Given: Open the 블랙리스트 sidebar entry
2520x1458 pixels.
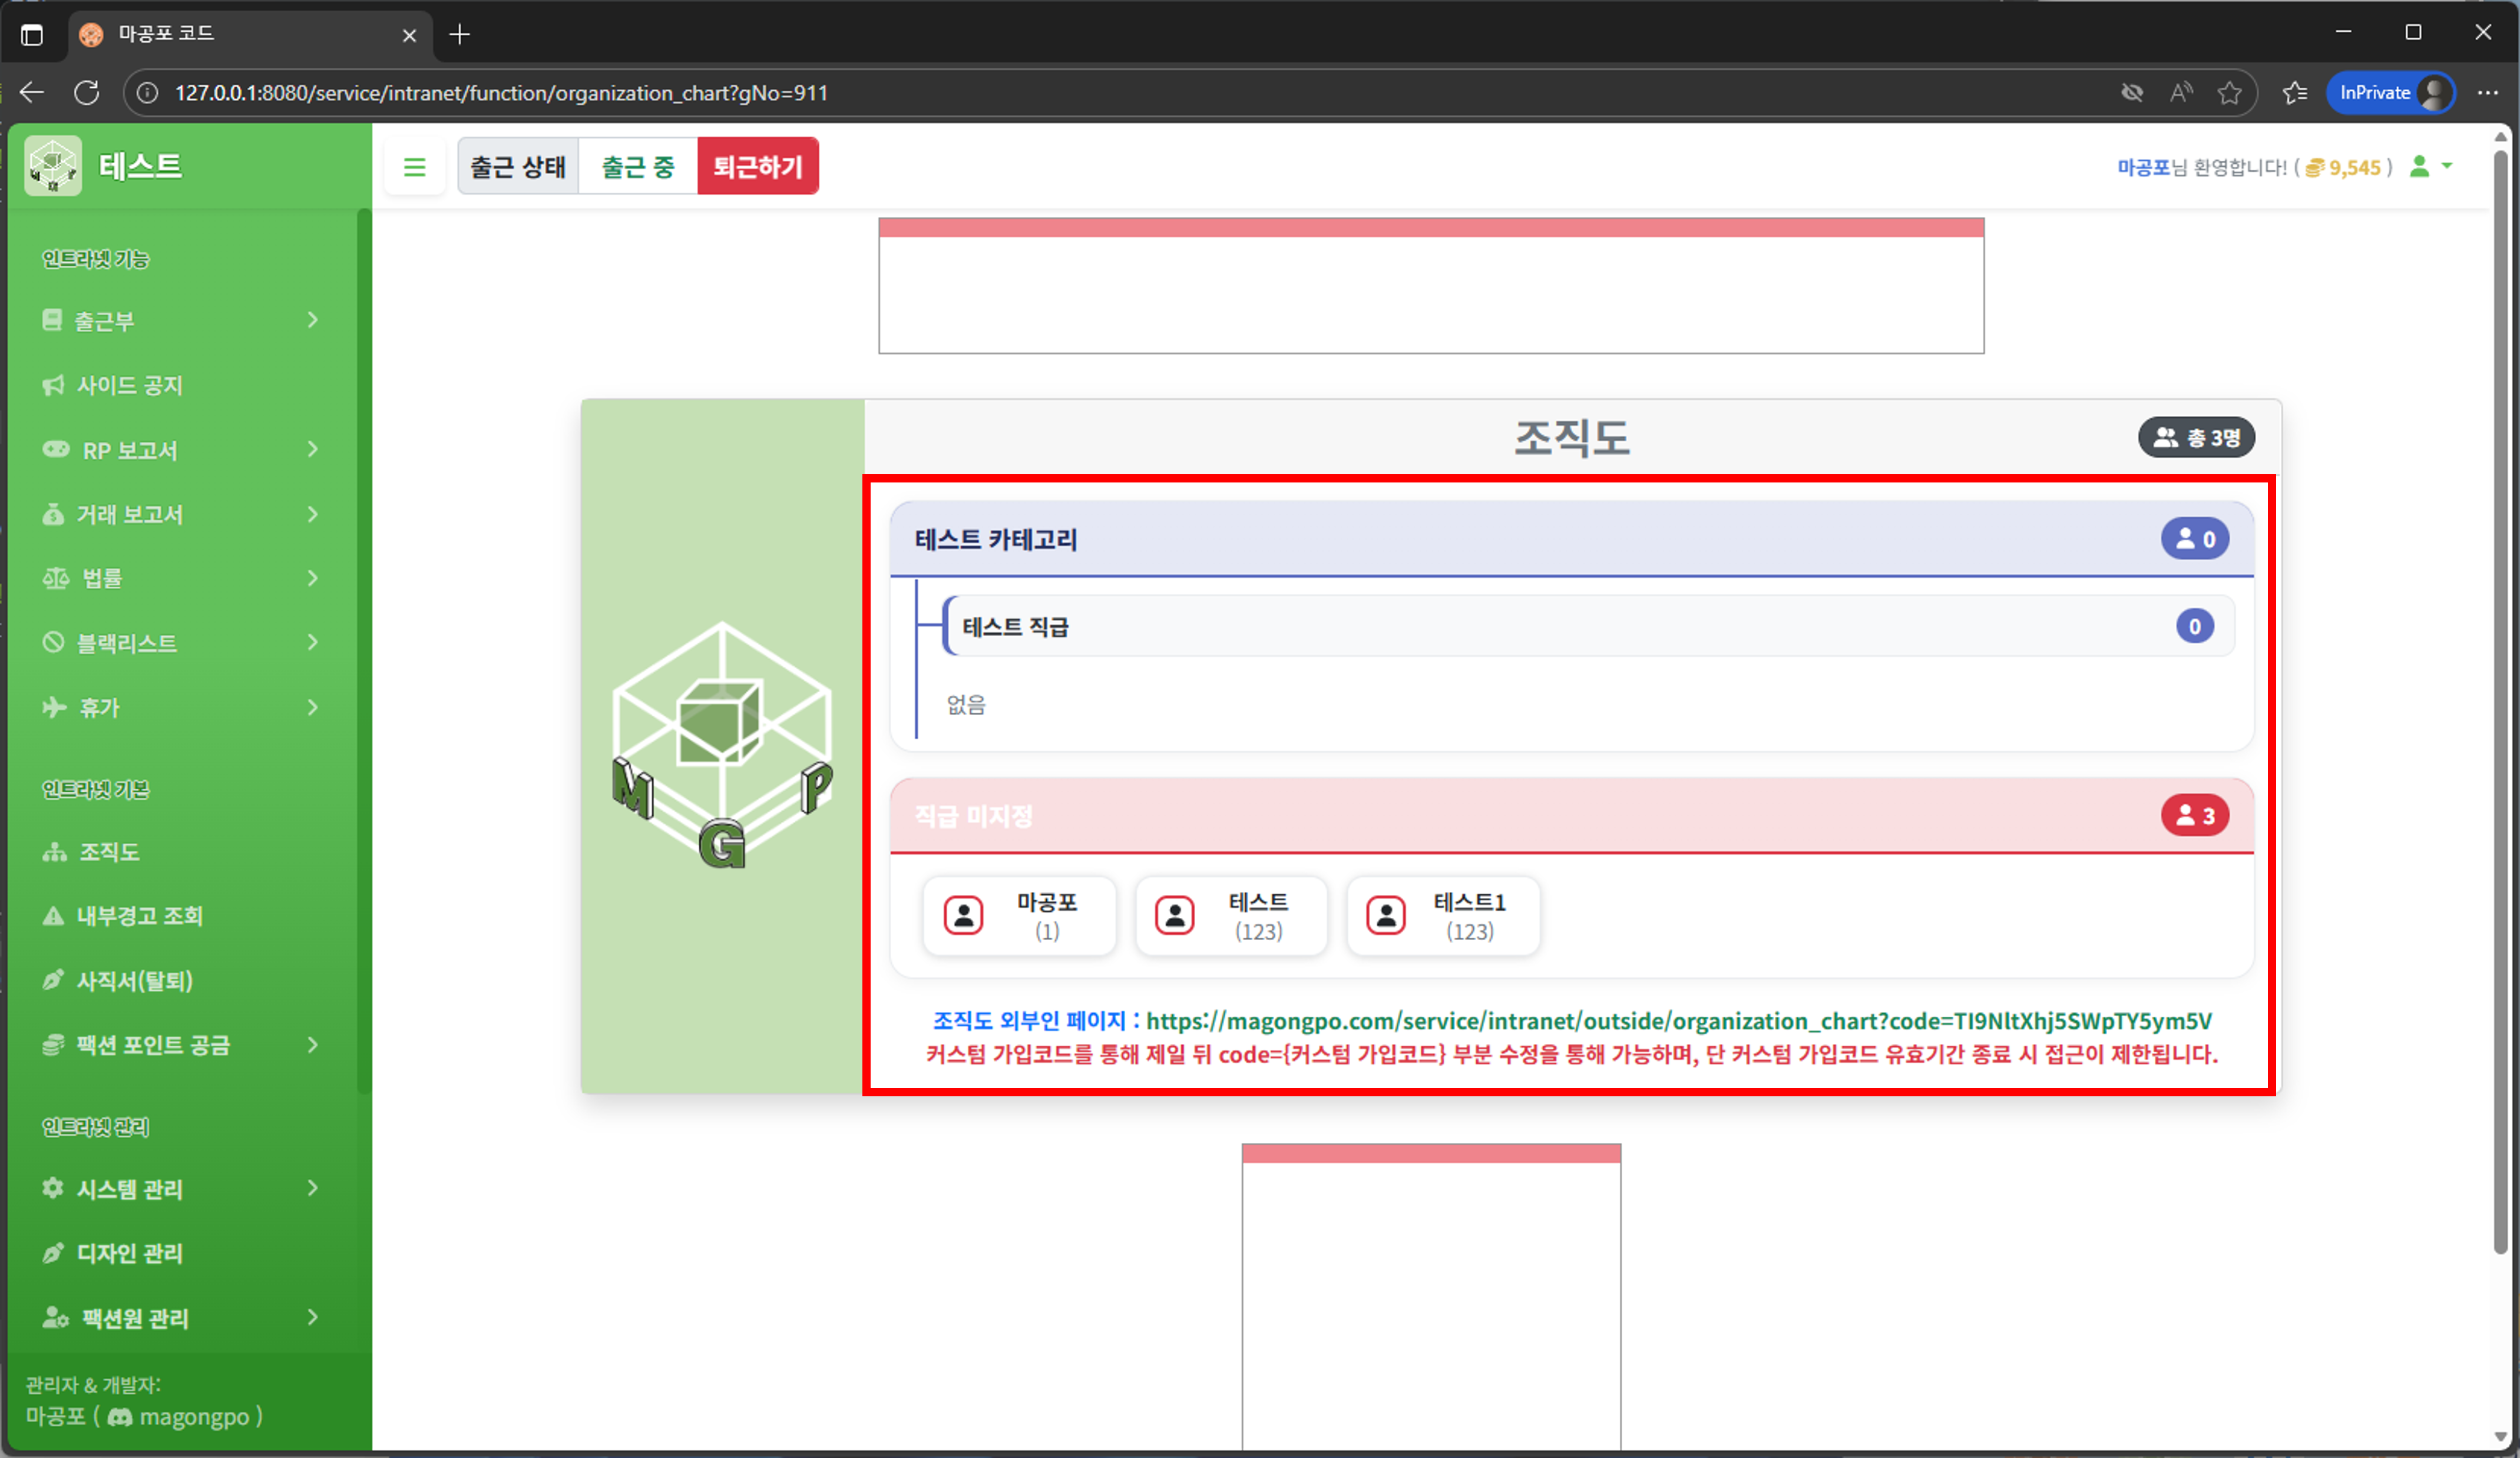Looking at the screenshot, I should (x=128, y=643).
